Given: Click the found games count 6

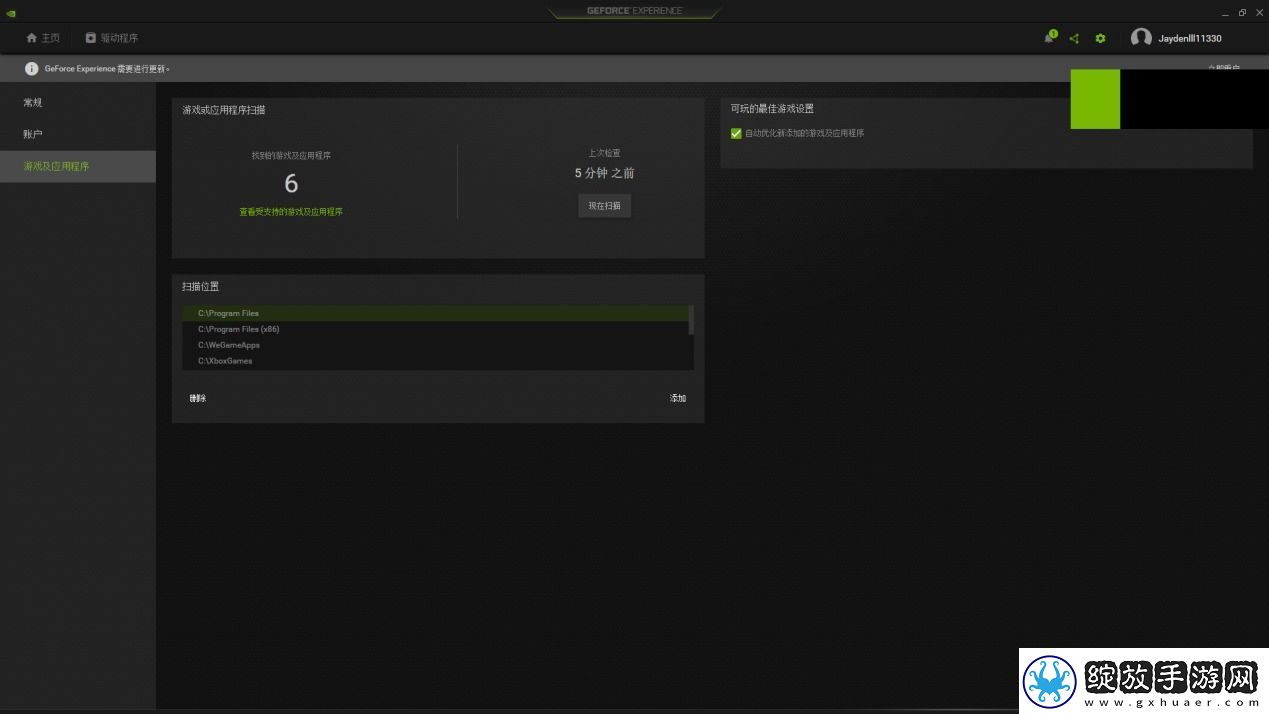Looking at the screenshot, I should (x=291, y=183).
